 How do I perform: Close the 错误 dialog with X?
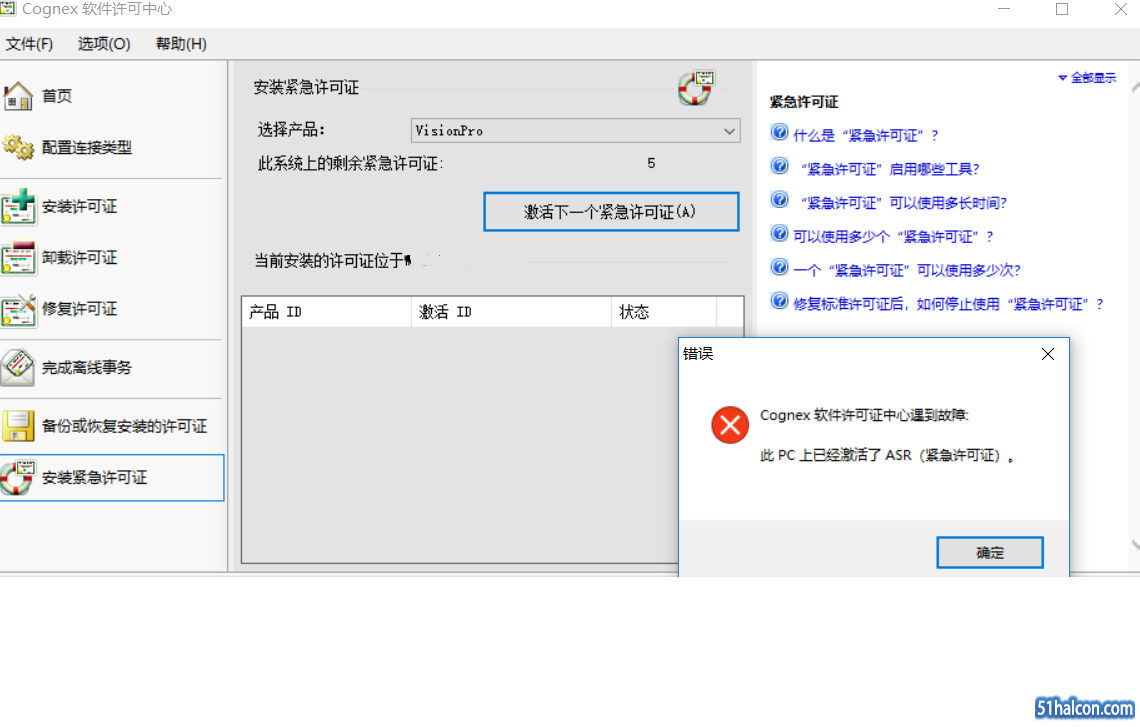coord(1048,354)
